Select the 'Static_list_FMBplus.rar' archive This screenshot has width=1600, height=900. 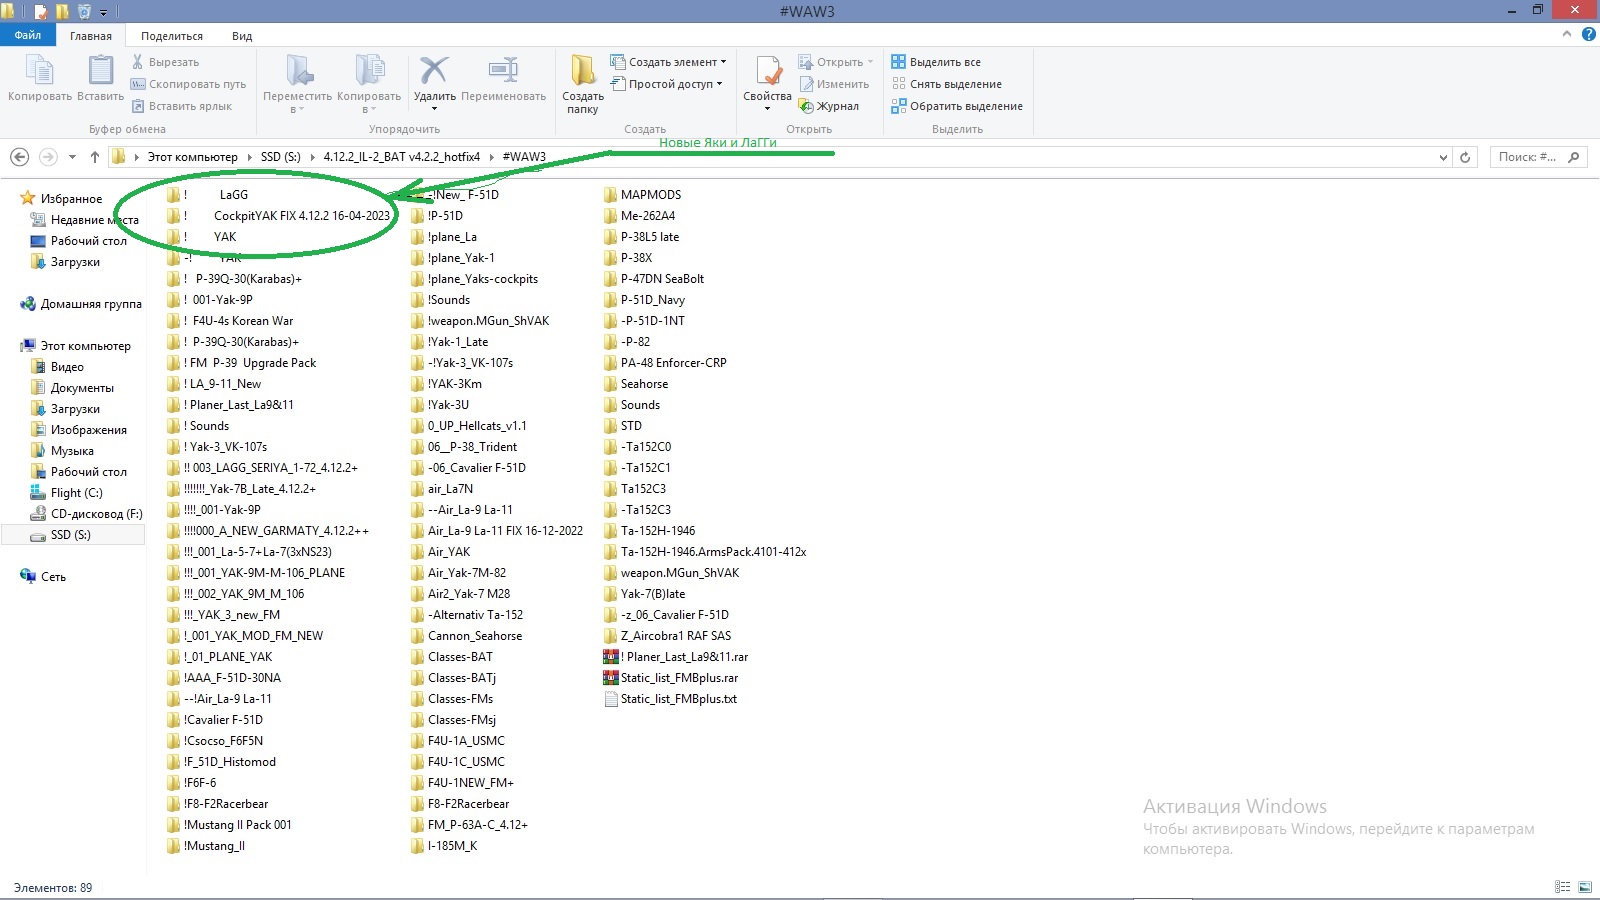(671, 678)
